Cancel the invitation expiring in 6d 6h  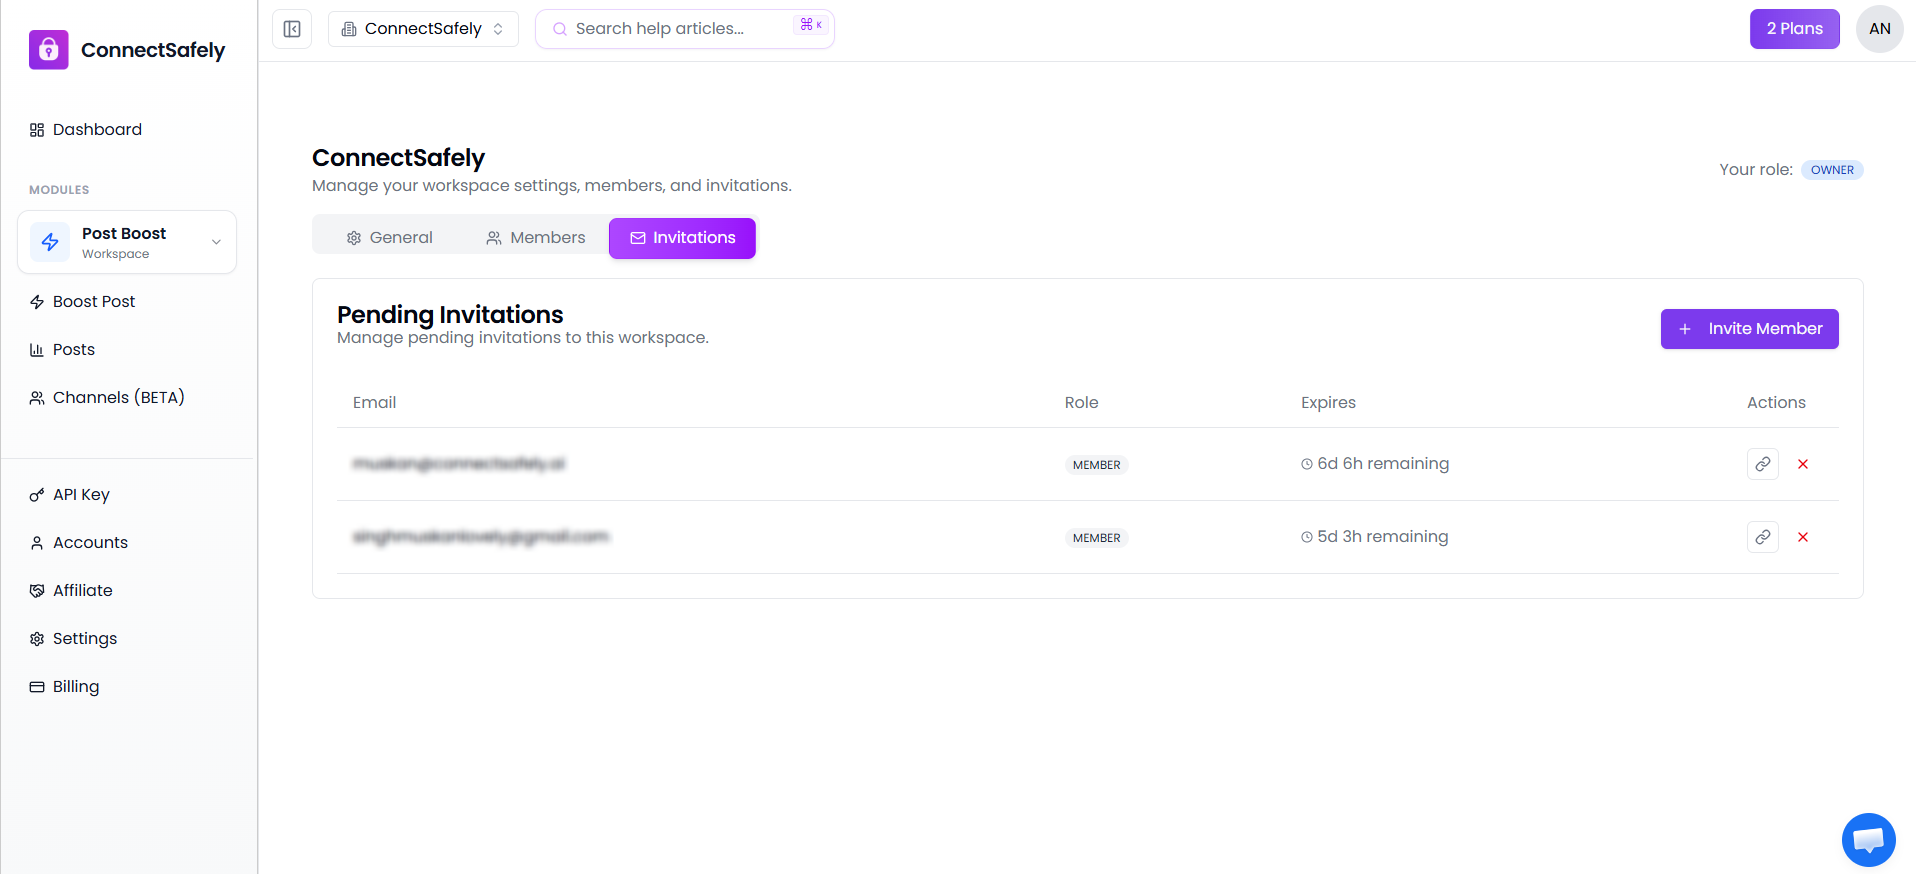coord(1803,464)
